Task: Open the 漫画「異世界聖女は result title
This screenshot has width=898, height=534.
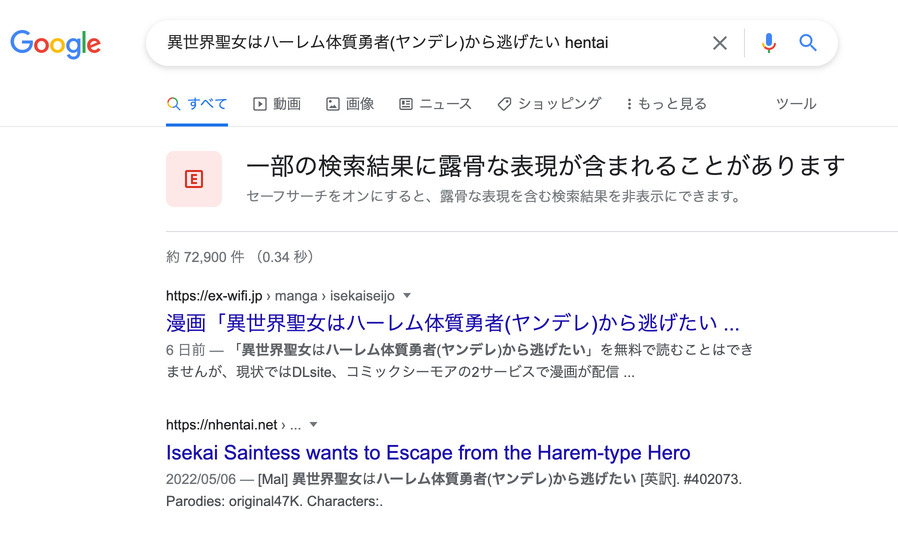Action: (x=452, y=323)
